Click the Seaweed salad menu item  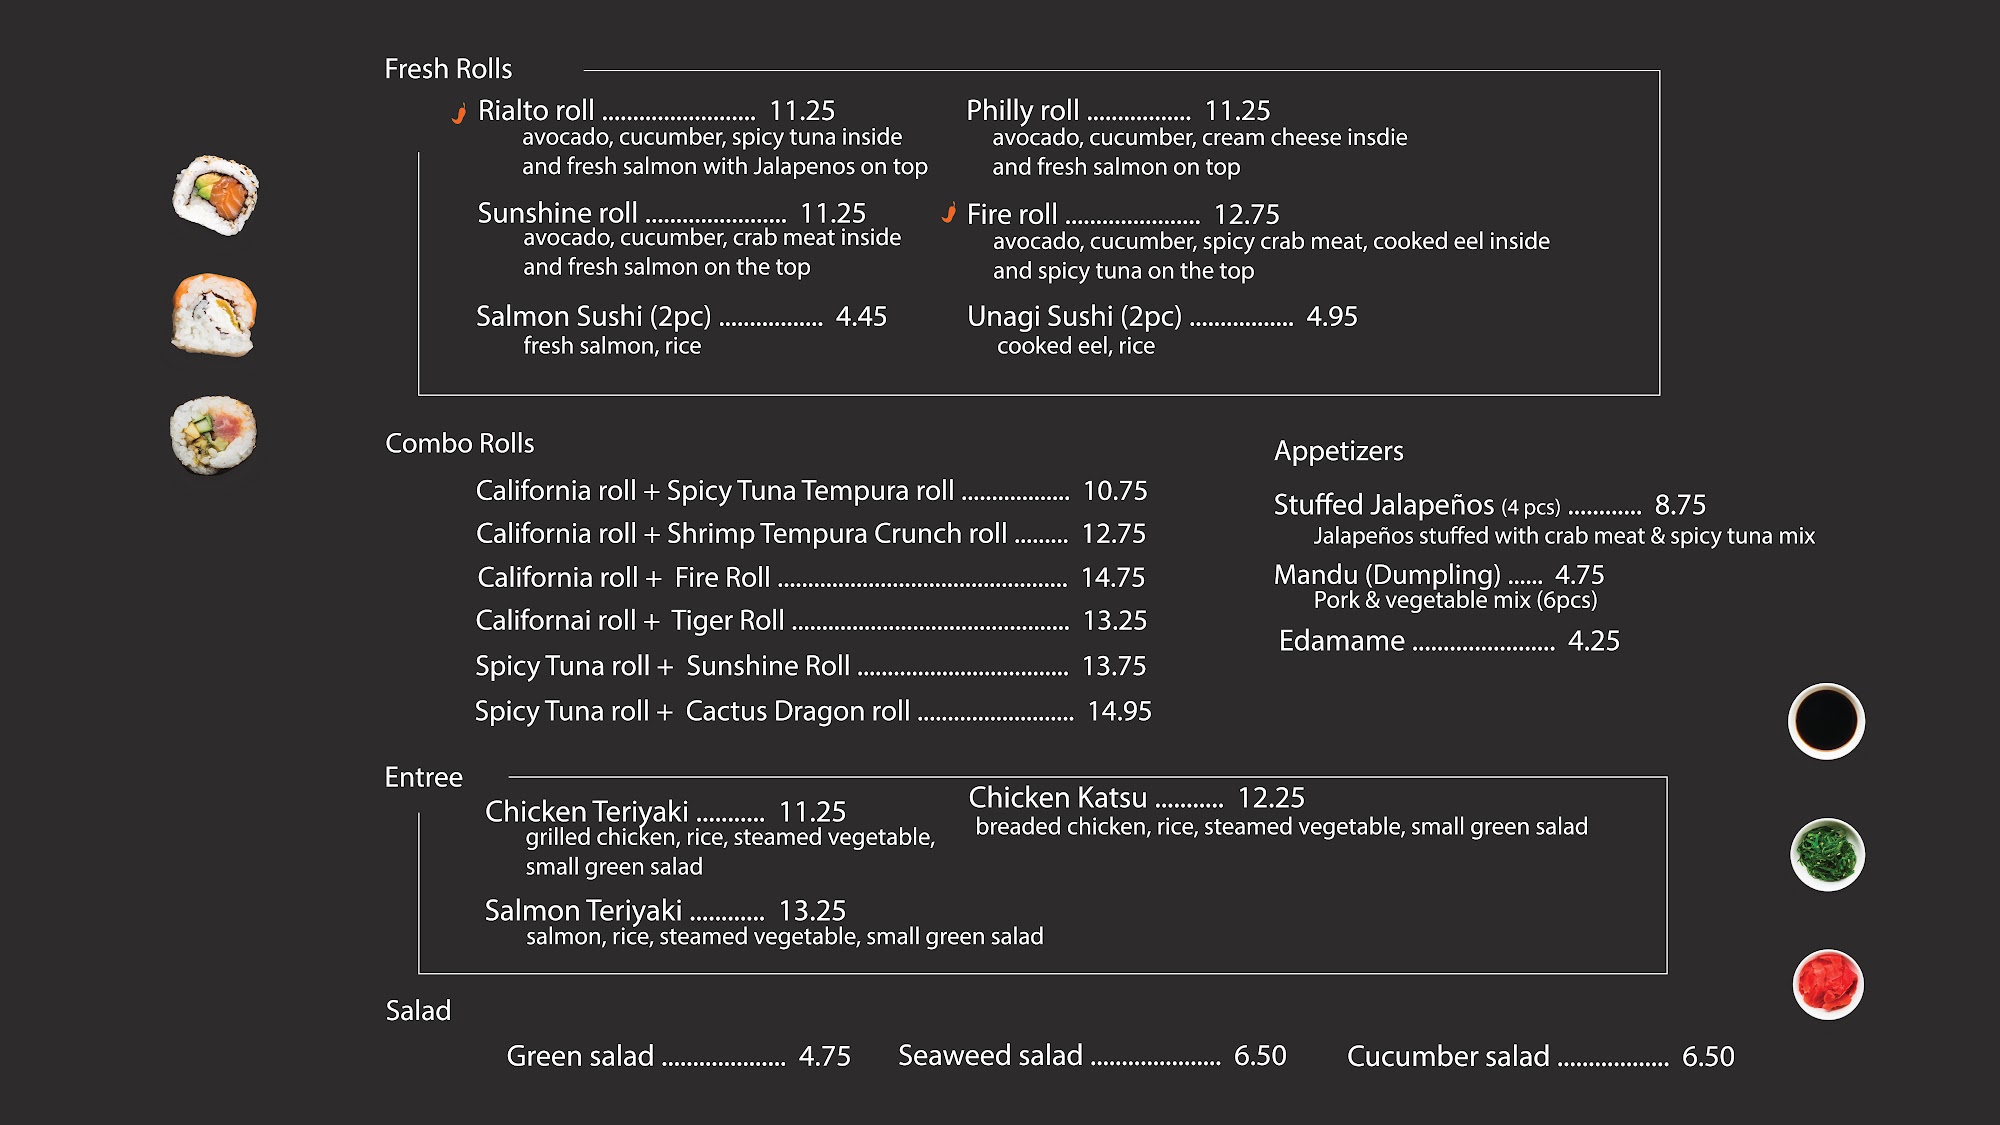pos(990,1055)
